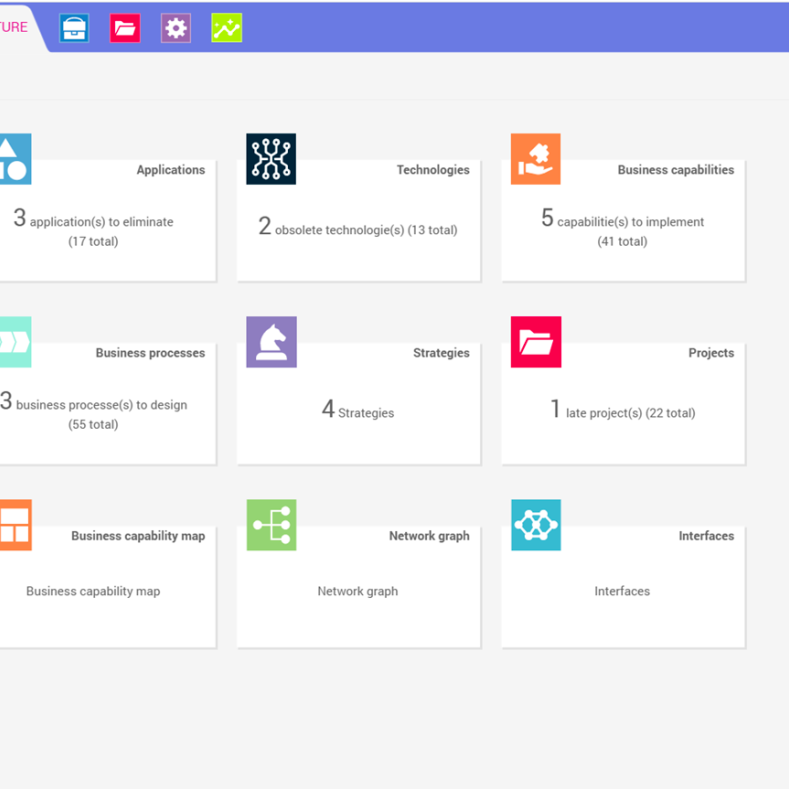Image resolution: width=789 pixels, height=789 pixels.
Task: Open the Interfaces text link in the tile
Action: [622, 591]
